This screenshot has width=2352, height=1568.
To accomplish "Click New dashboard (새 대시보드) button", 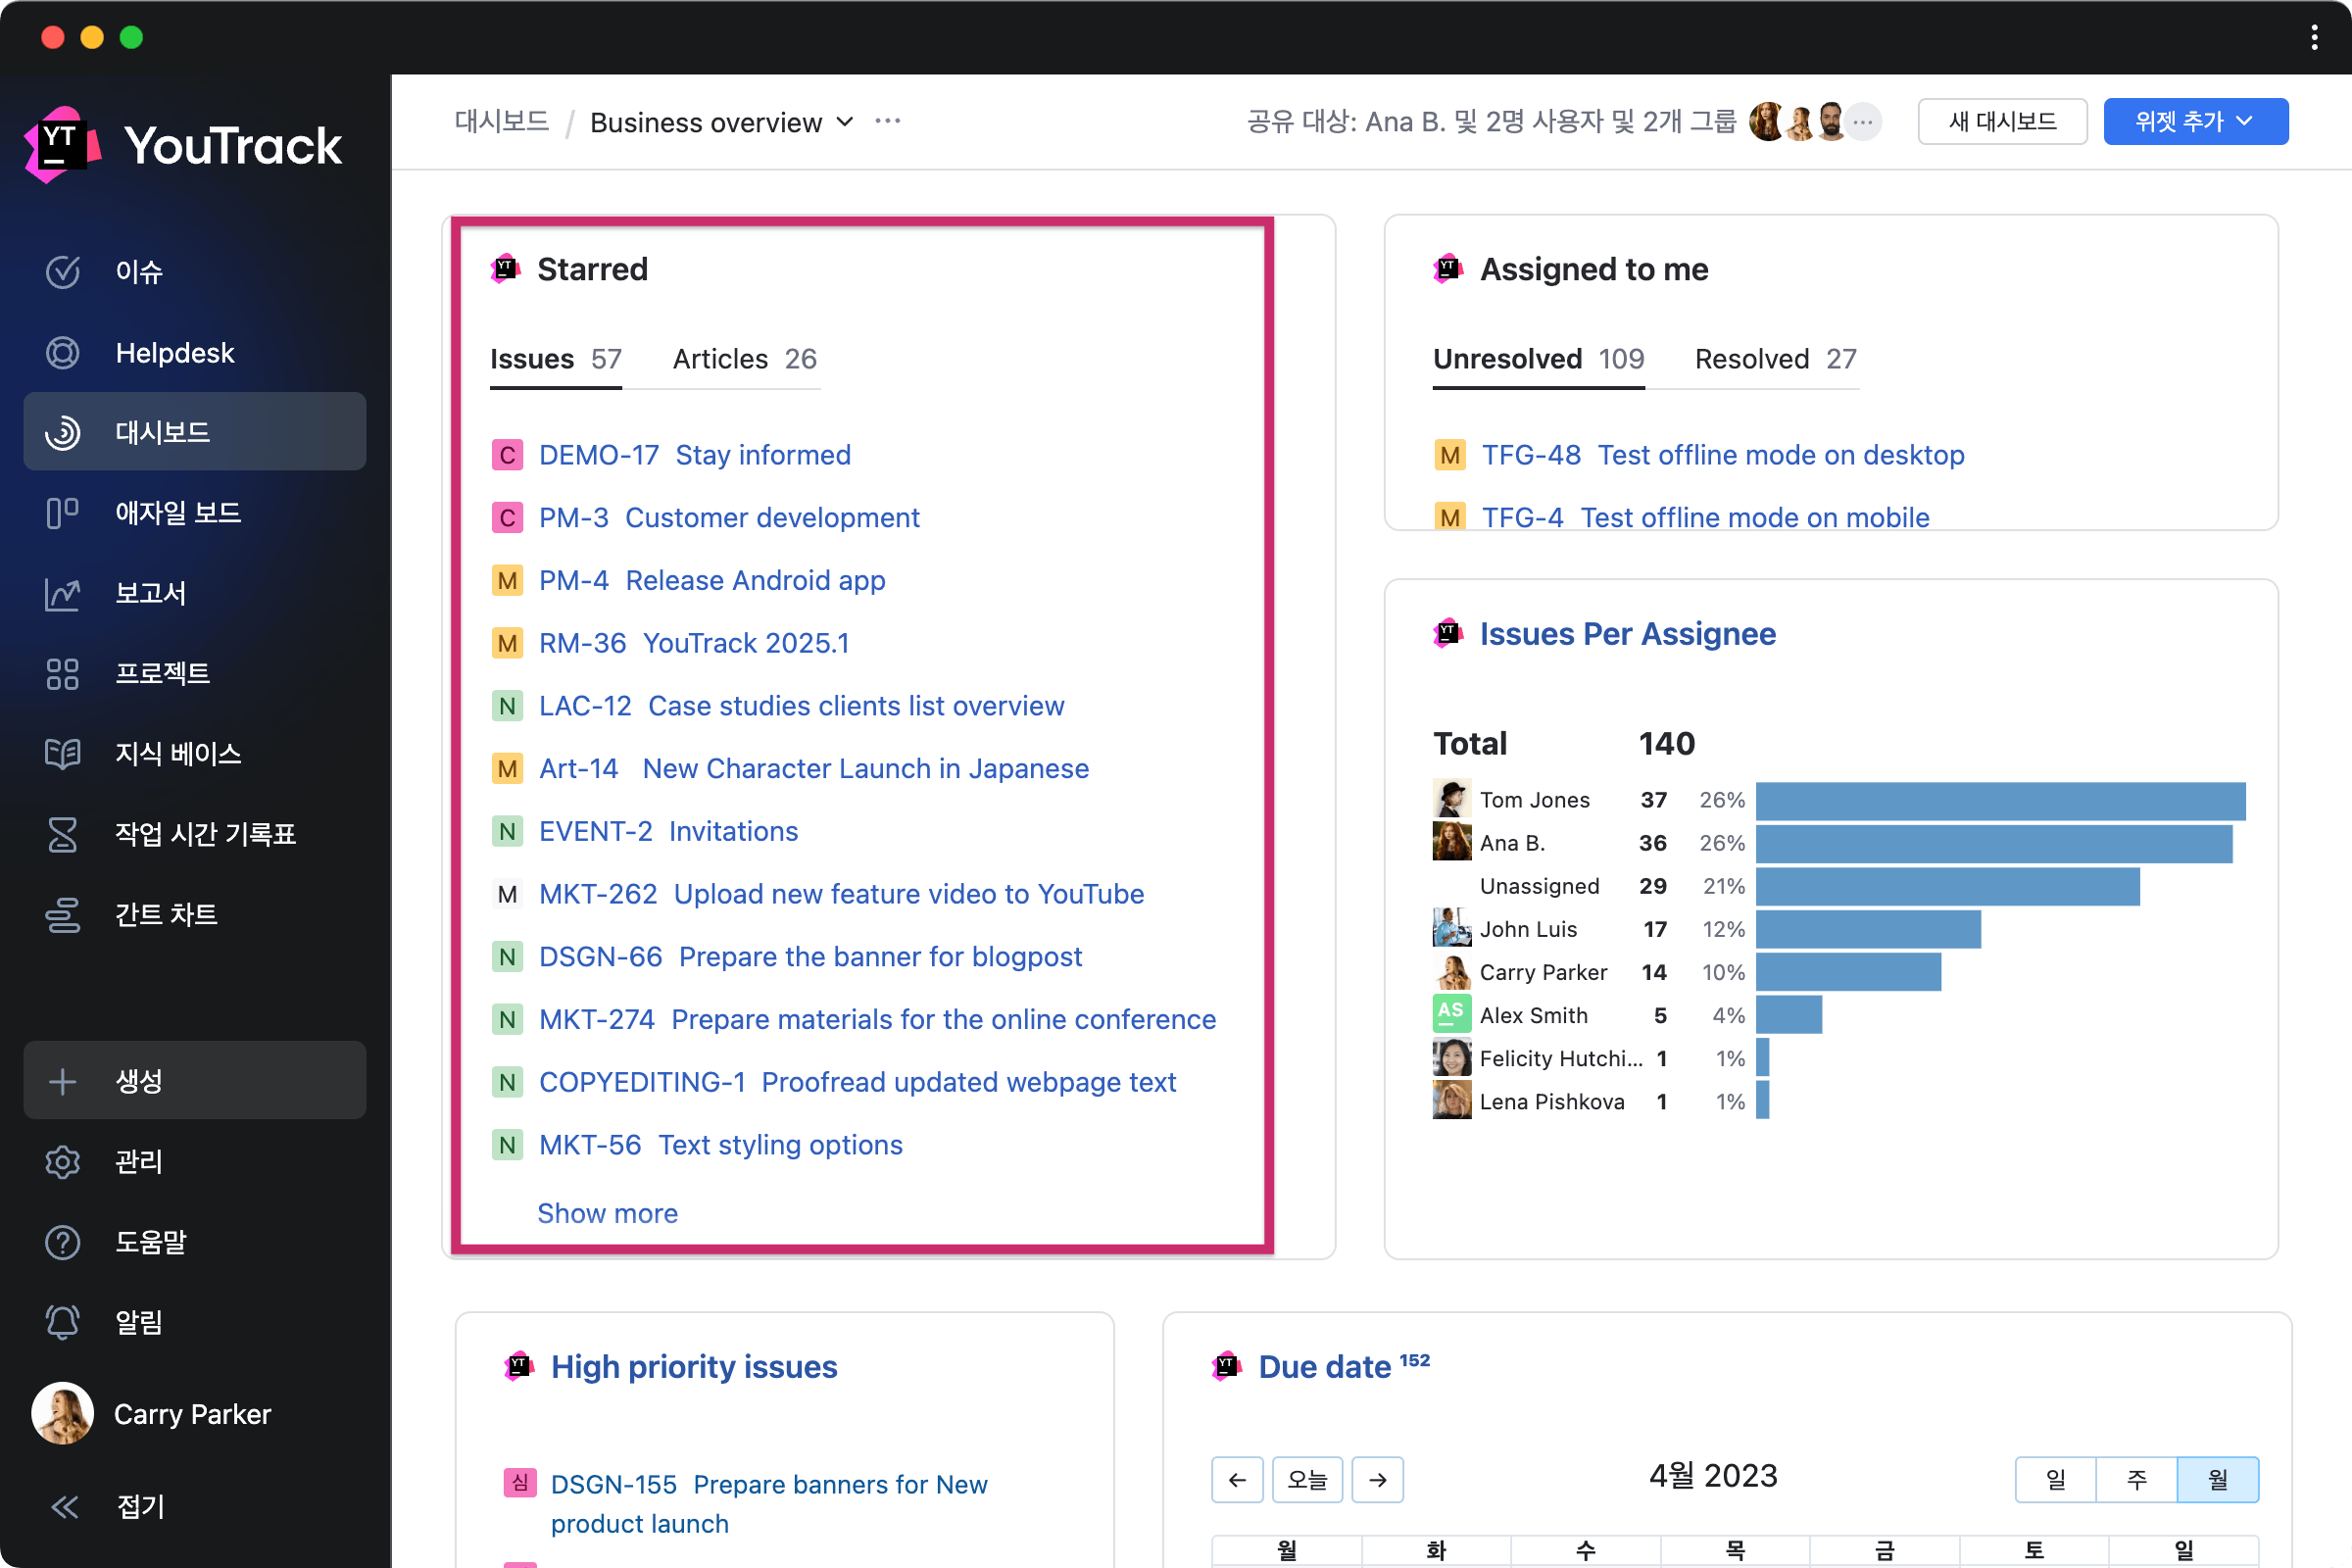I will pyautogui.click(x=2002, y=122).
